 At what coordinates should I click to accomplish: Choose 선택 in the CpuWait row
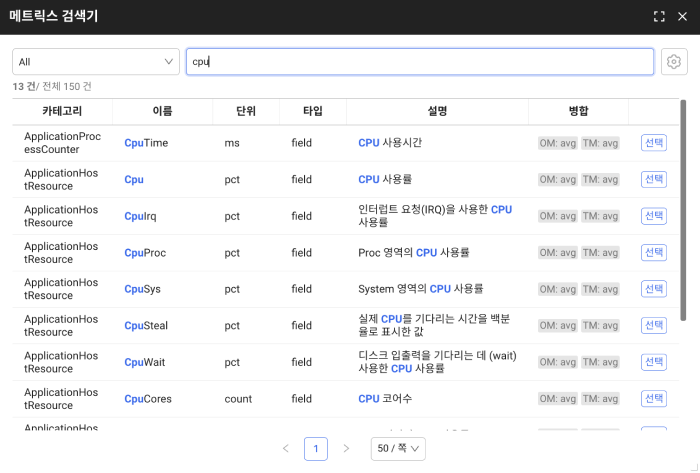point(654,362)
